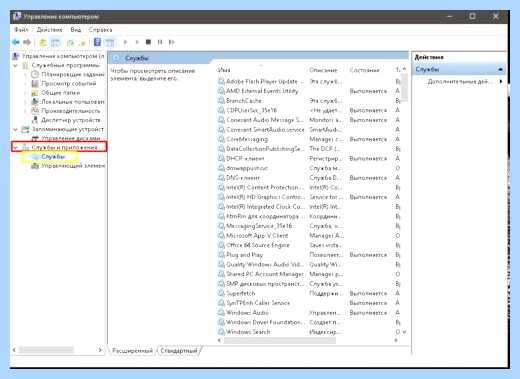The image size is (520, 379).
Task: Click the Pause service icon
Action: pyautogui.click(x=160, y=42)
